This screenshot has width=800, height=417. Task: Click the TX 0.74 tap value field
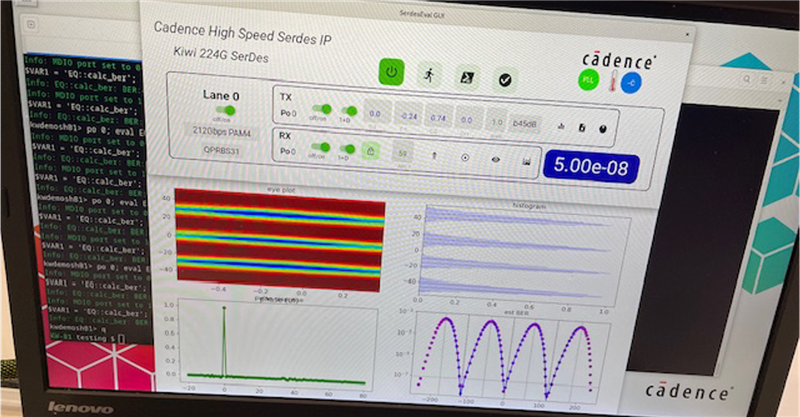(437, 118)
